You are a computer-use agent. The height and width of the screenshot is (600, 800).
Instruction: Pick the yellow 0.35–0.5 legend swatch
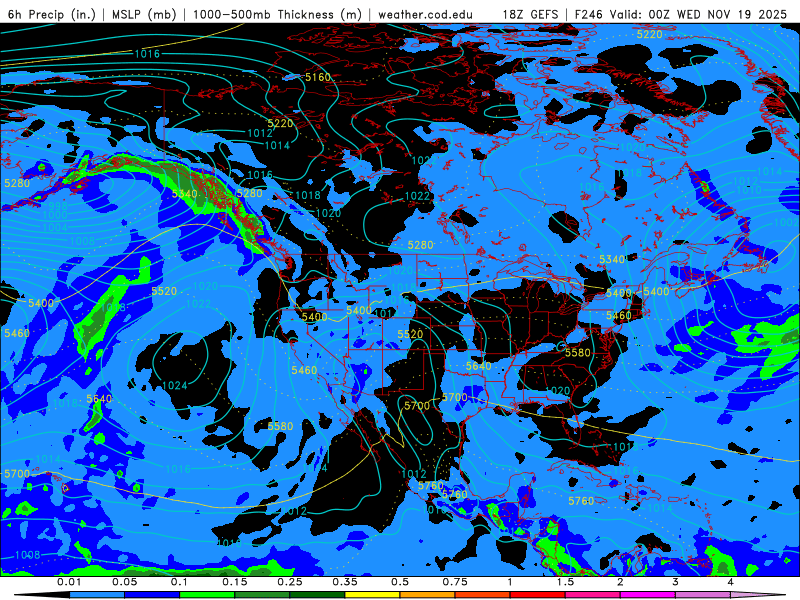[372, 595]
